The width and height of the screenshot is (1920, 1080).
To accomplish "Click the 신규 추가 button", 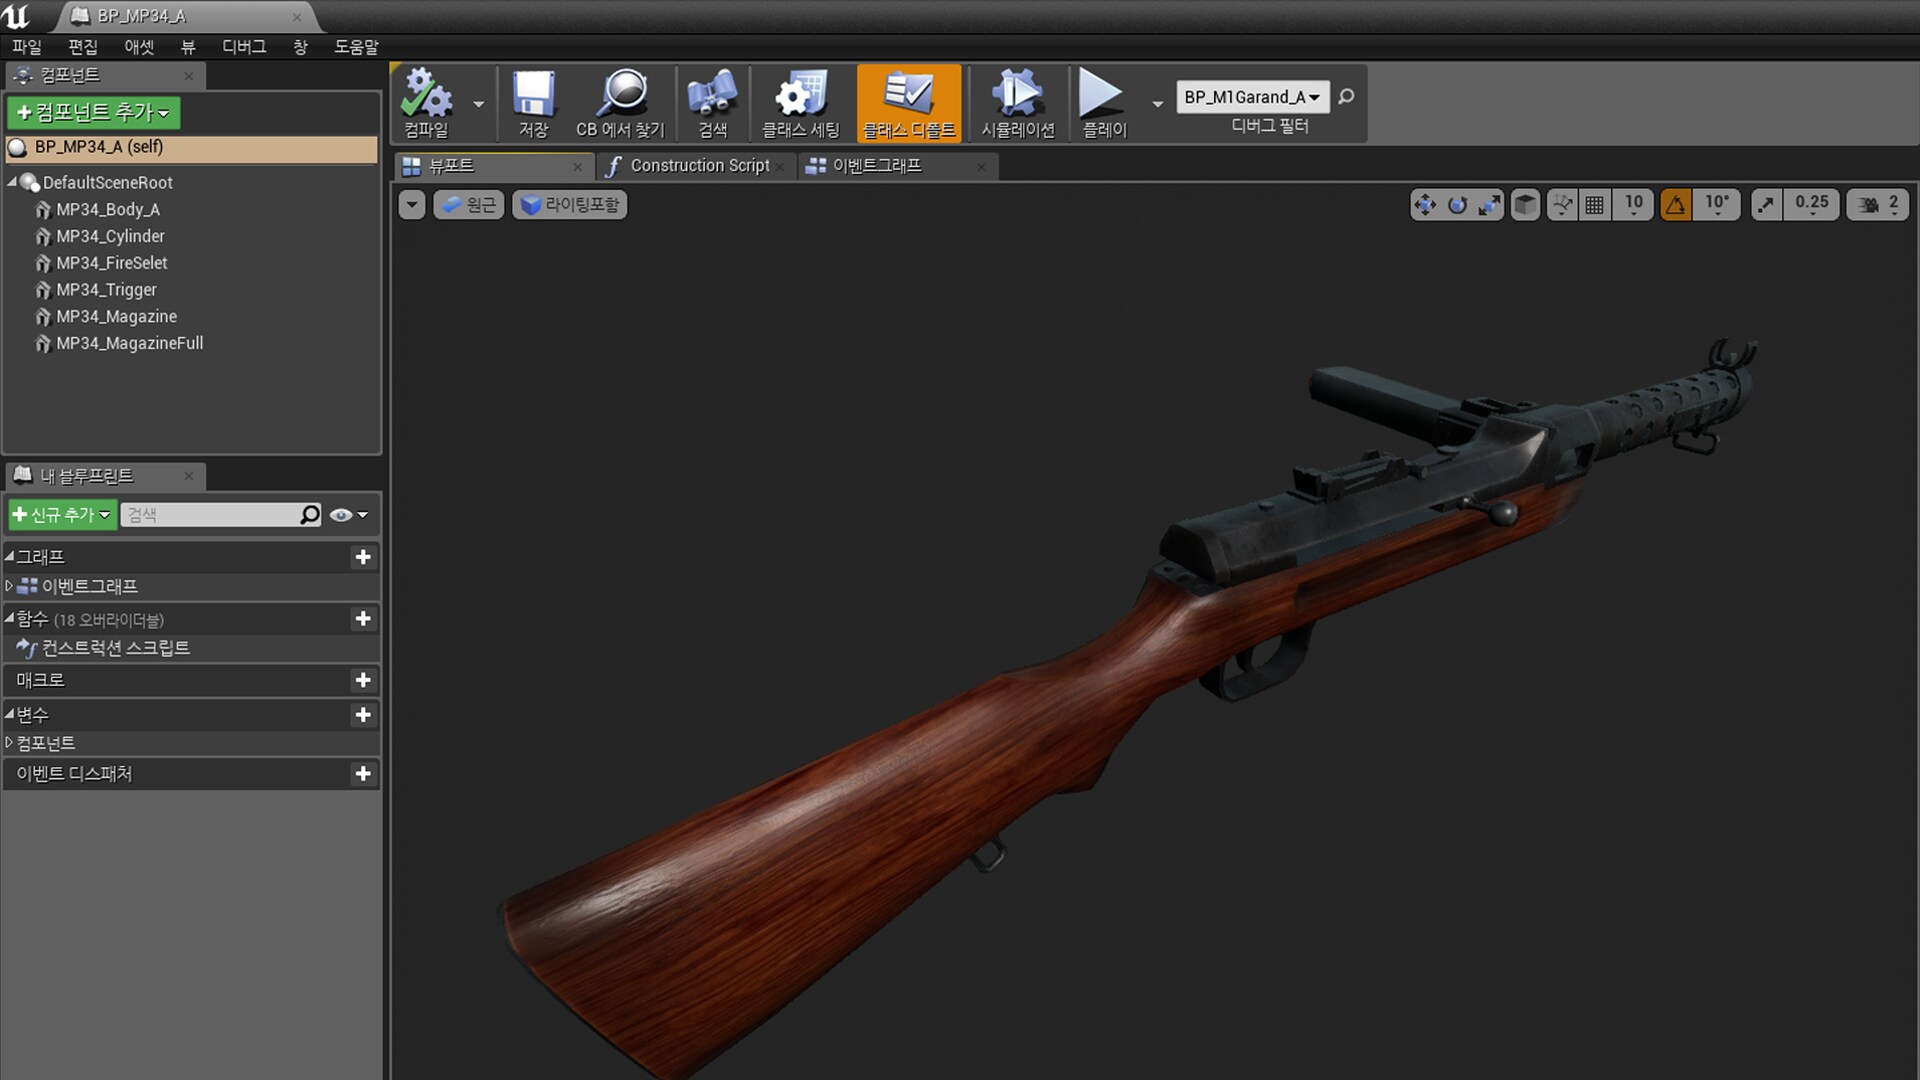I will (x=60, y=514).
